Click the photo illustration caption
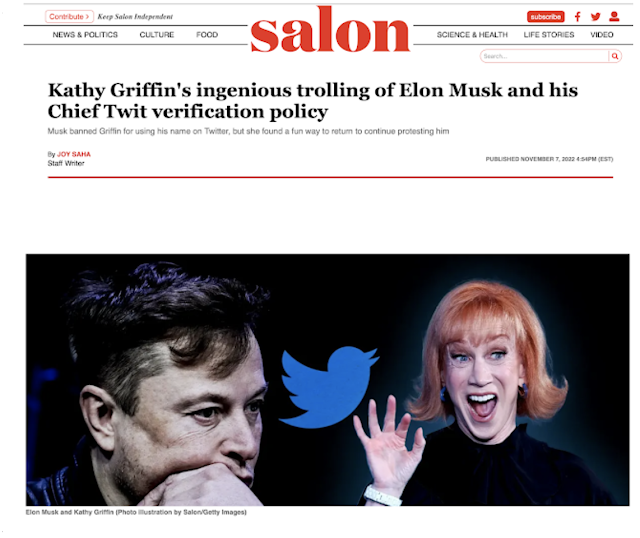Viewport: 640px width, 538px height. (136, 512)
